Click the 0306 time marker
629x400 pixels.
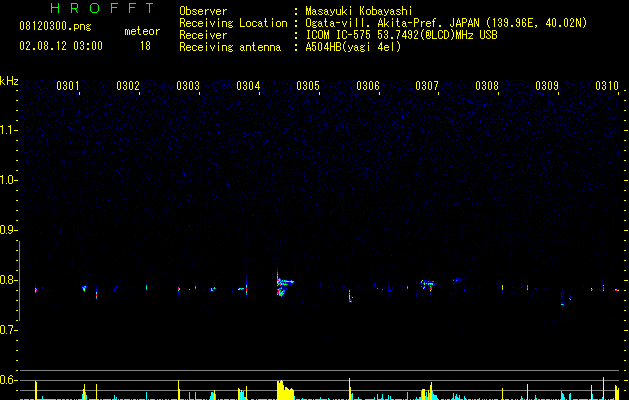(368, 85)
